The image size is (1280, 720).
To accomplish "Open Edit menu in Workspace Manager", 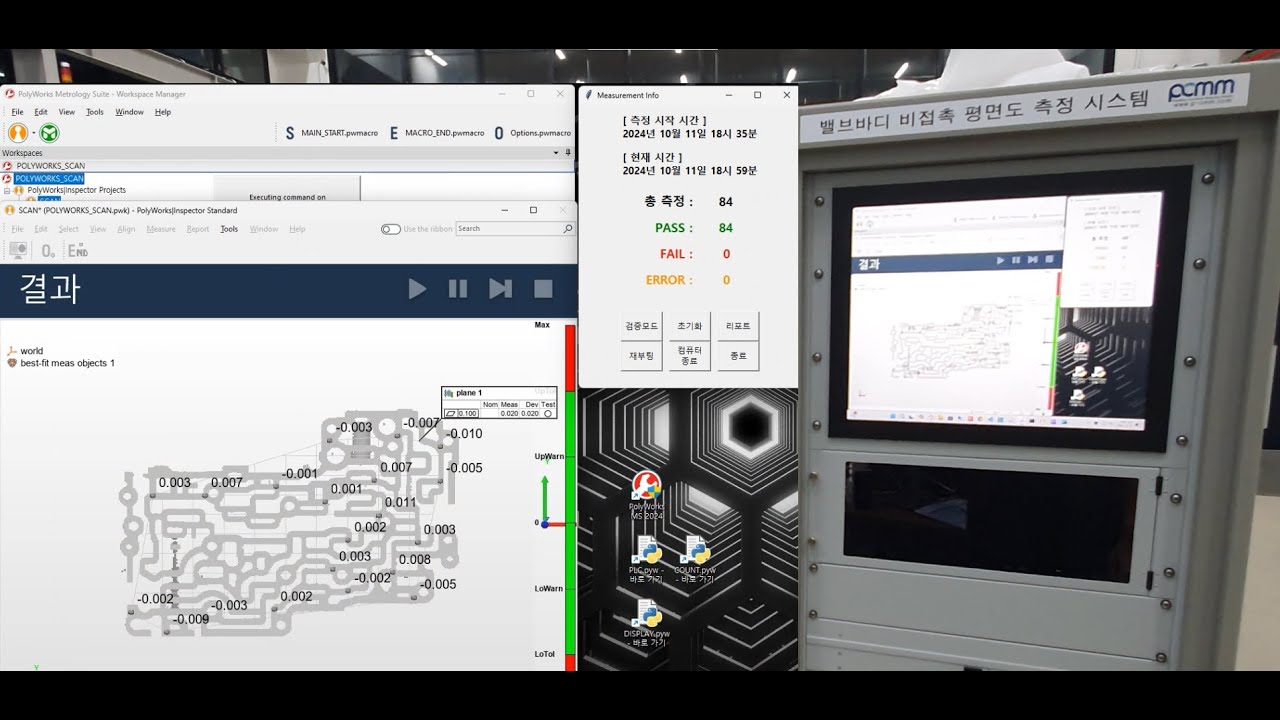I will click(41, 112).
